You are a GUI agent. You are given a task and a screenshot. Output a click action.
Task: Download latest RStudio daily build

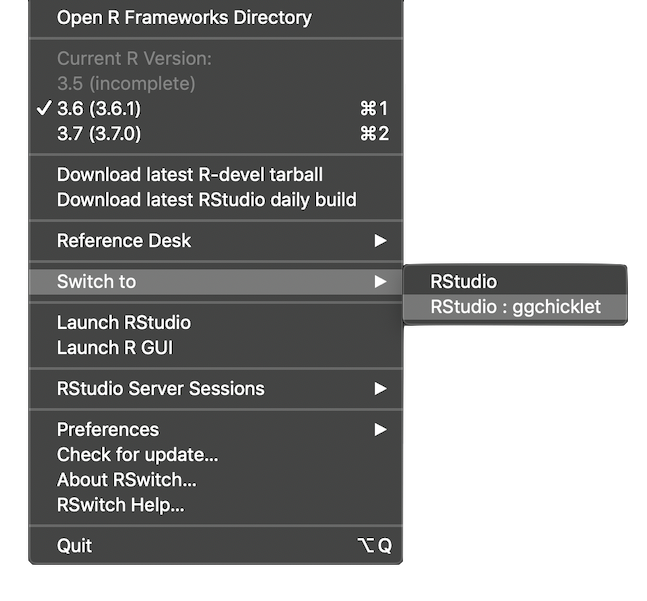coord(206,200)
